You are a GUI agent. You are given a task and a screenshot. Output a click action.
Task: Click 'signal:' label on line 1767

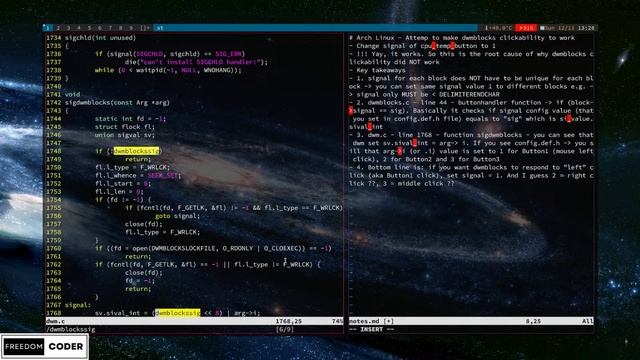[78, 305]
